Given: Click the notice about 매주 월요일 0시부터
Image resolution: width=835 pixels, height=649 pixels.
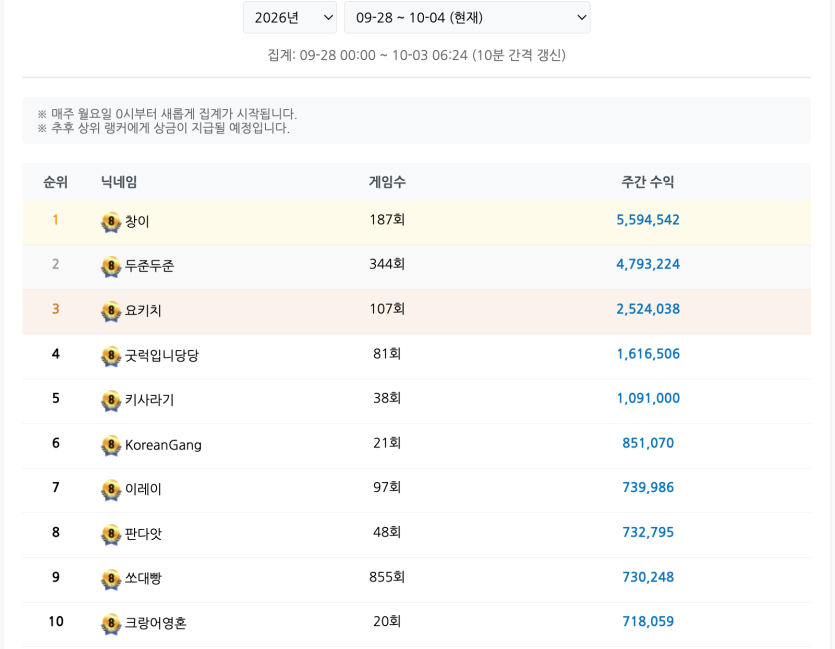Looking at the screenshot, I should tap(167, 113).
